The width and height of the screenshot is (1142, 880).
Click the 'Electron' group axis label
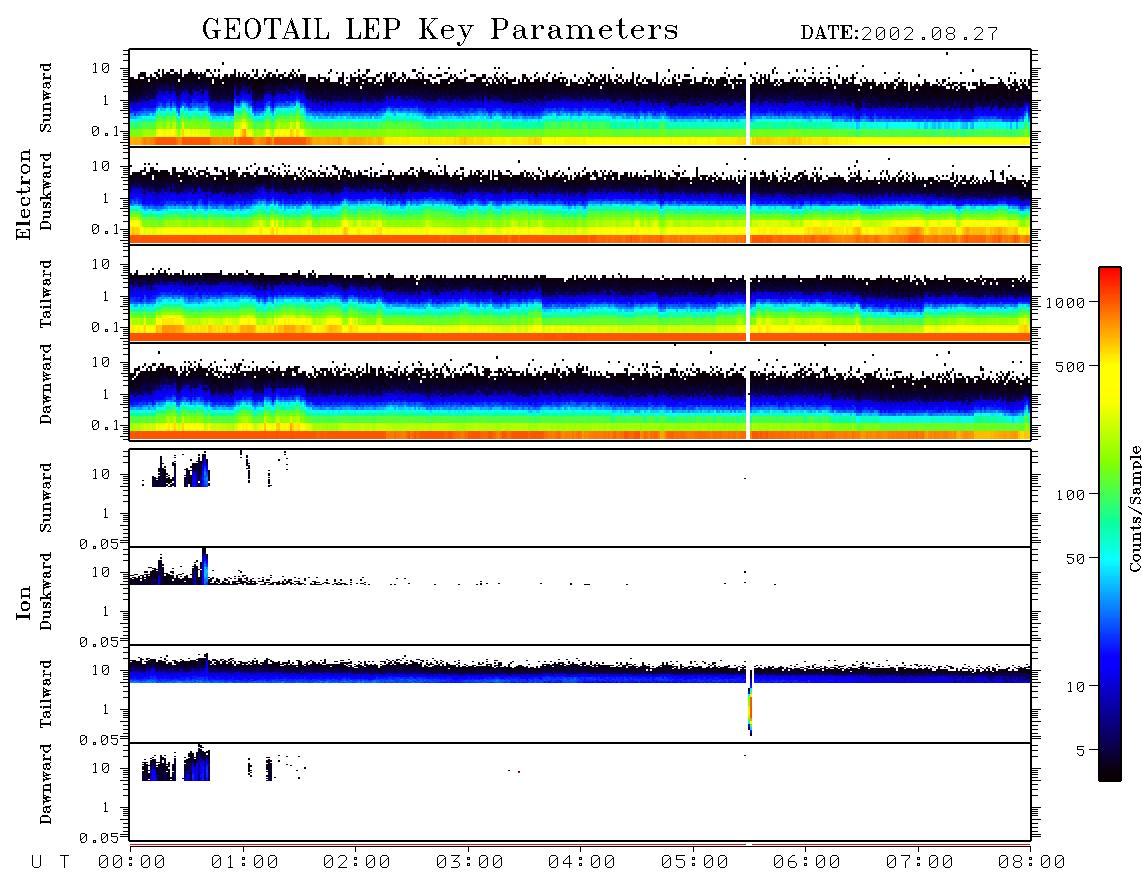coord(24,194)
